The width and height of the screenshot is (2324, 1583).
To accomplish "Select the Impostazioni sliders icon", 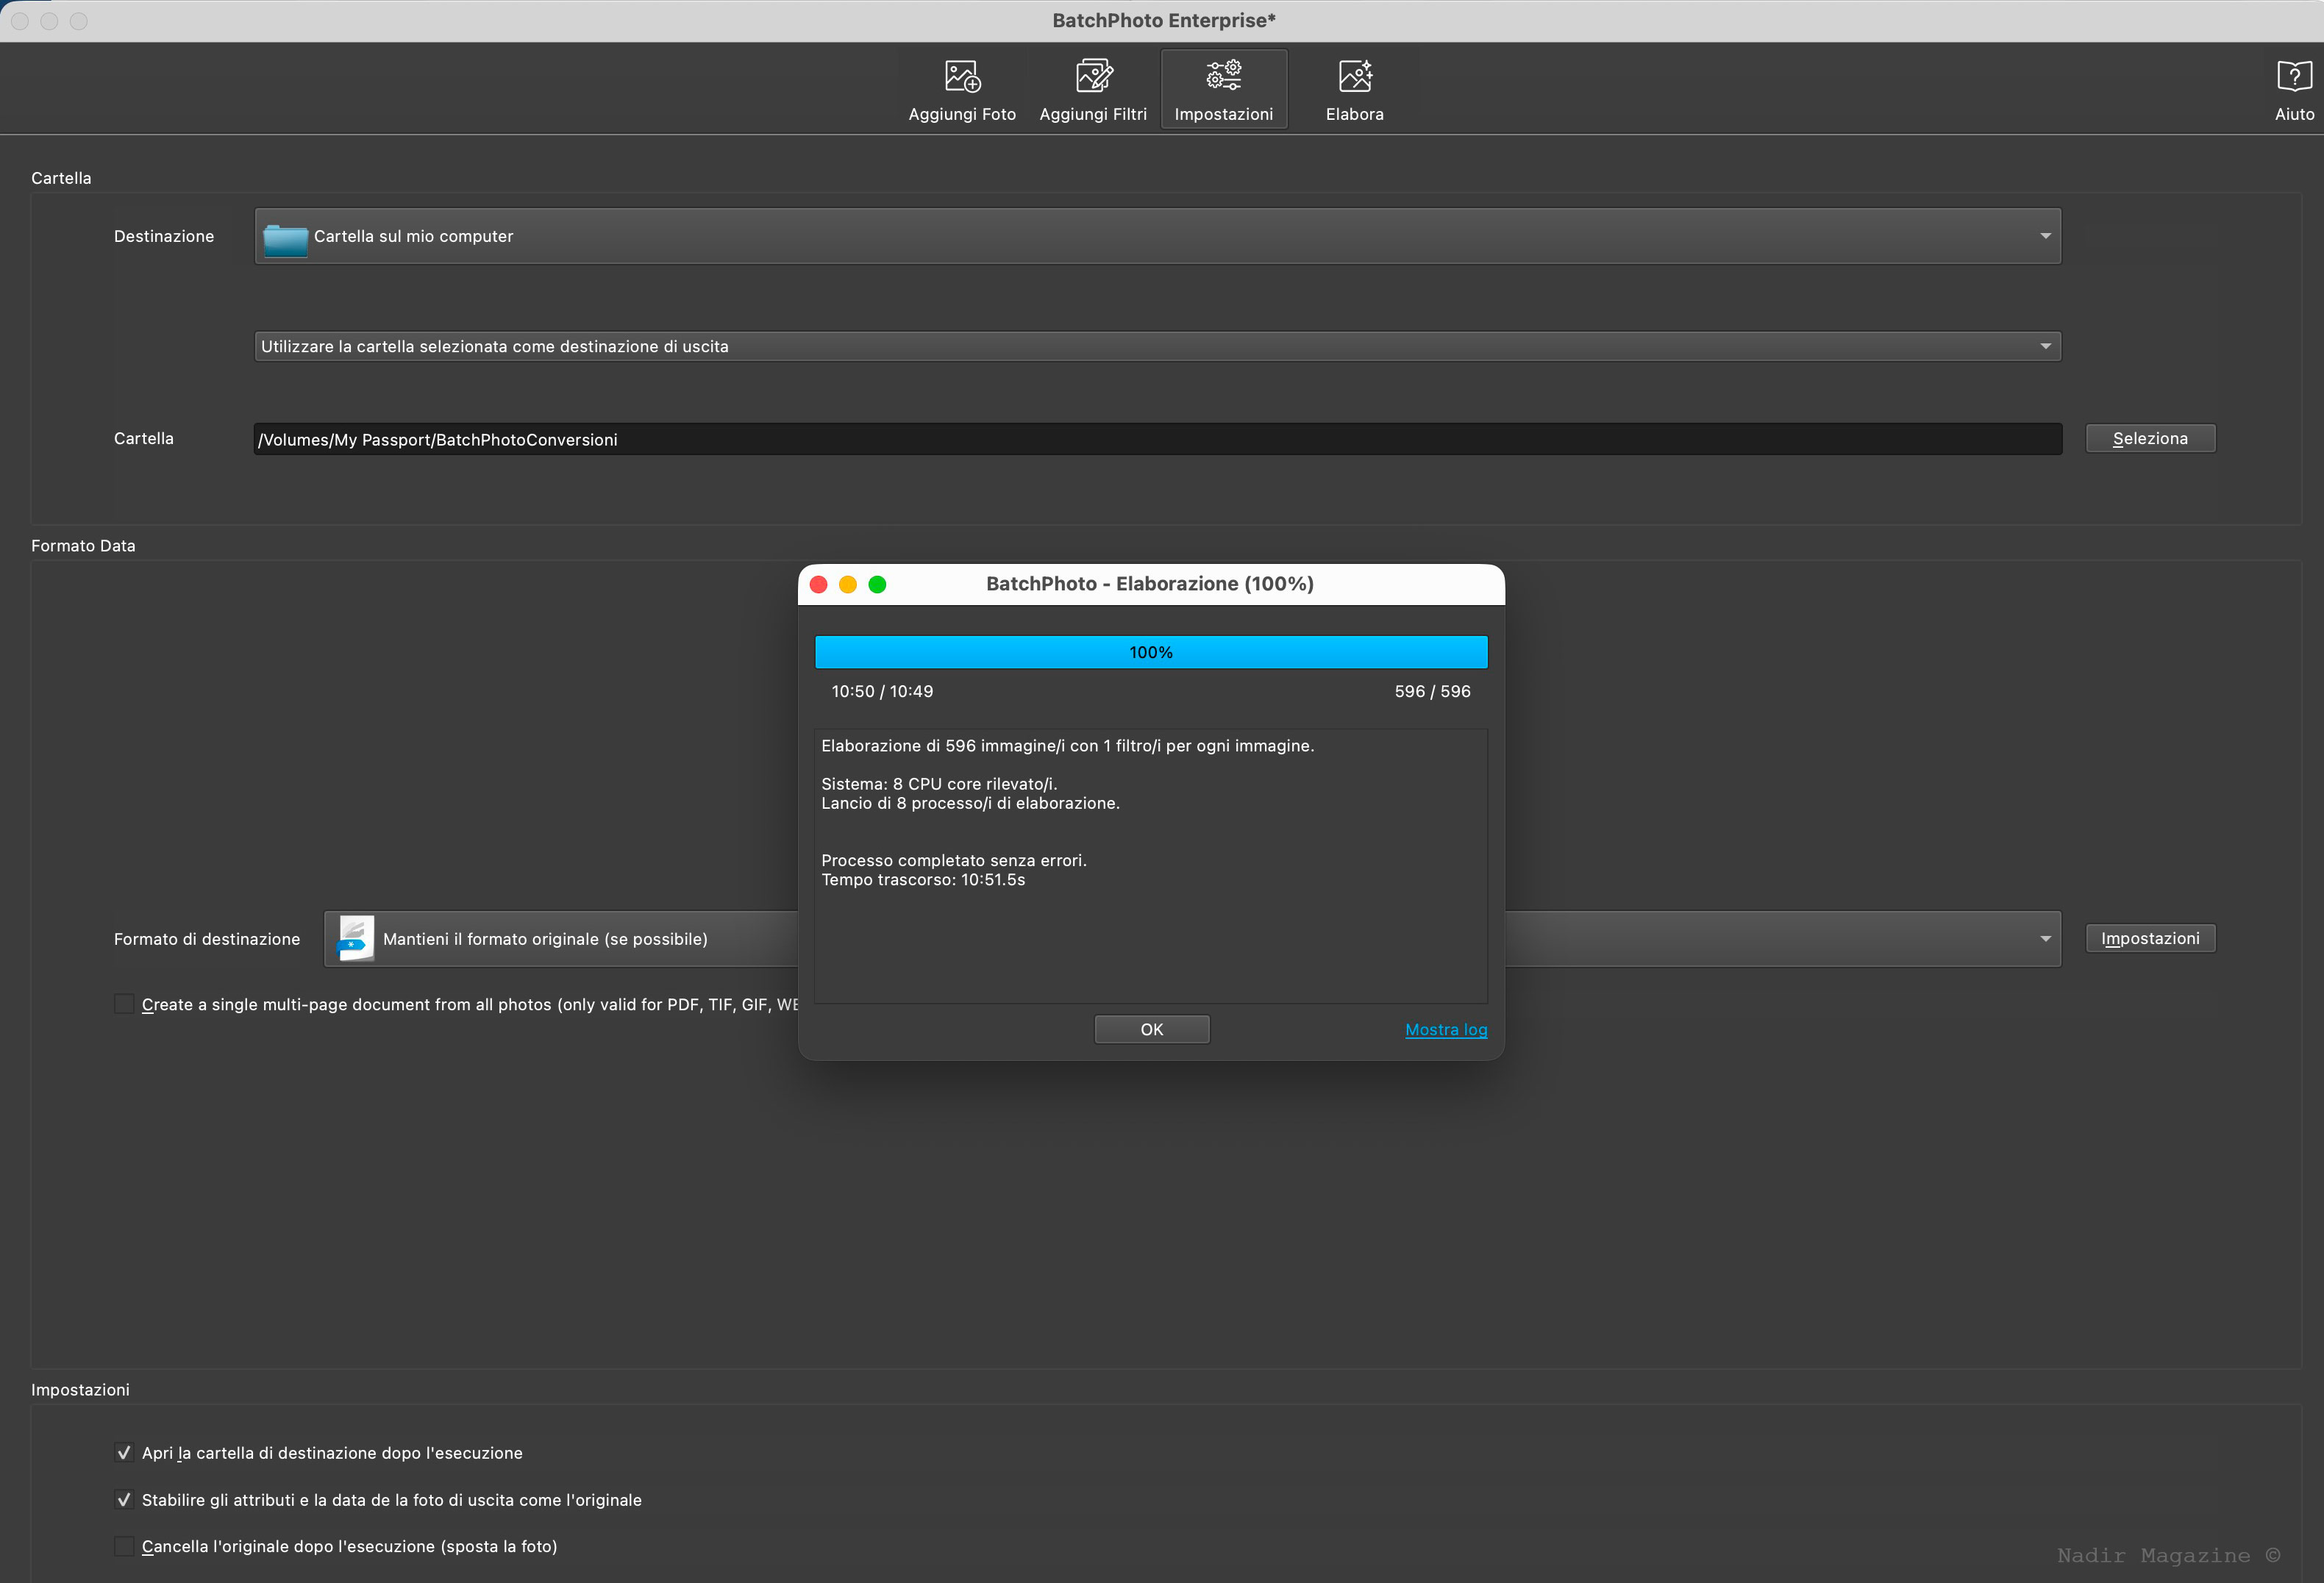I will [1223, 76].
